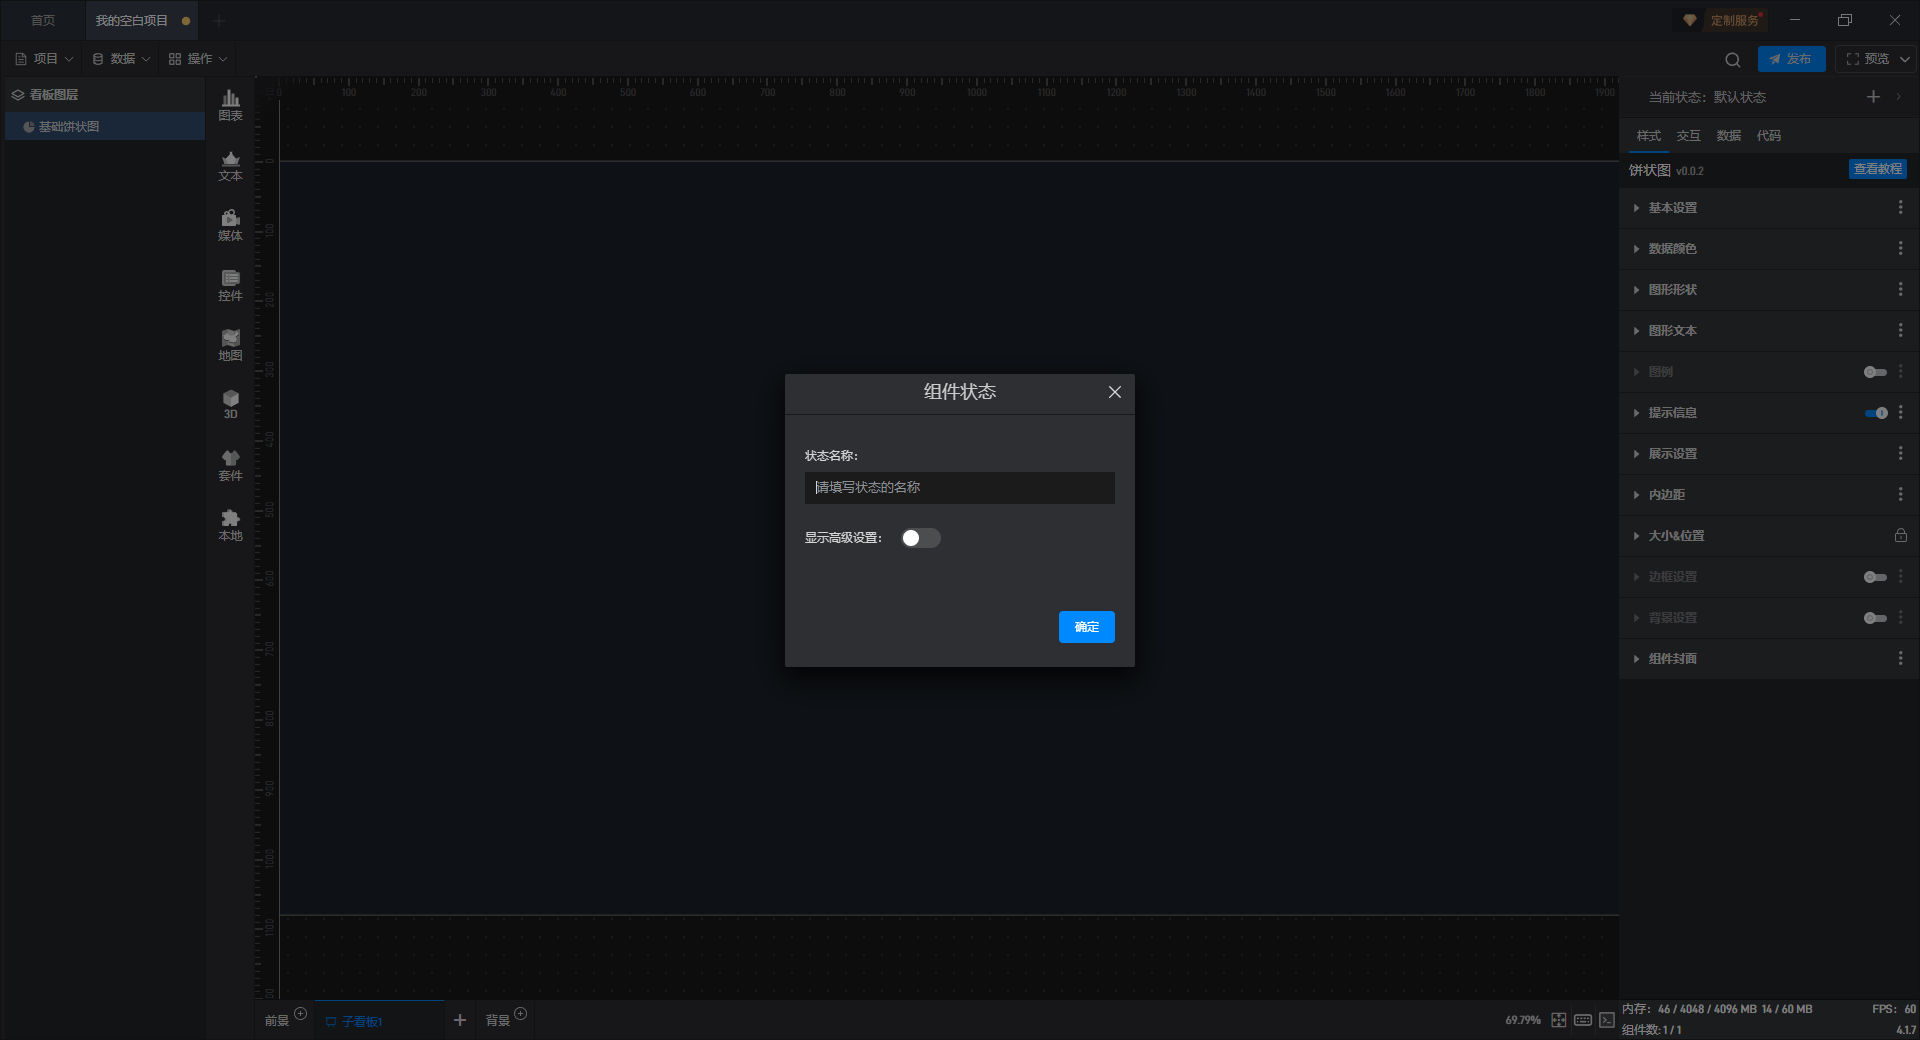The width and height of the screenshot is (1920, 1040).
Task: Open the console icon in status bar
Action: point(1607,1020)
